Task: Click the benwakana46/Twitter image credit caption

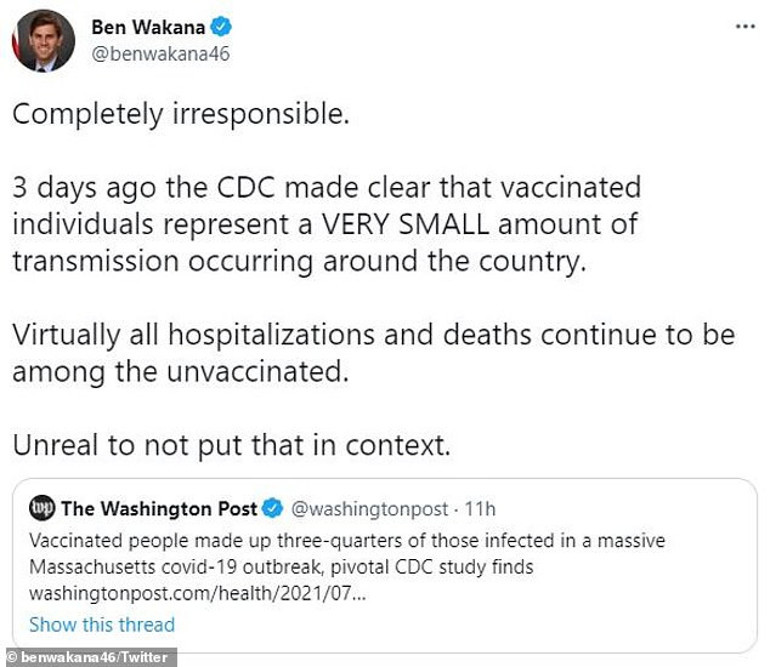Action: click(x=88, y=658)
